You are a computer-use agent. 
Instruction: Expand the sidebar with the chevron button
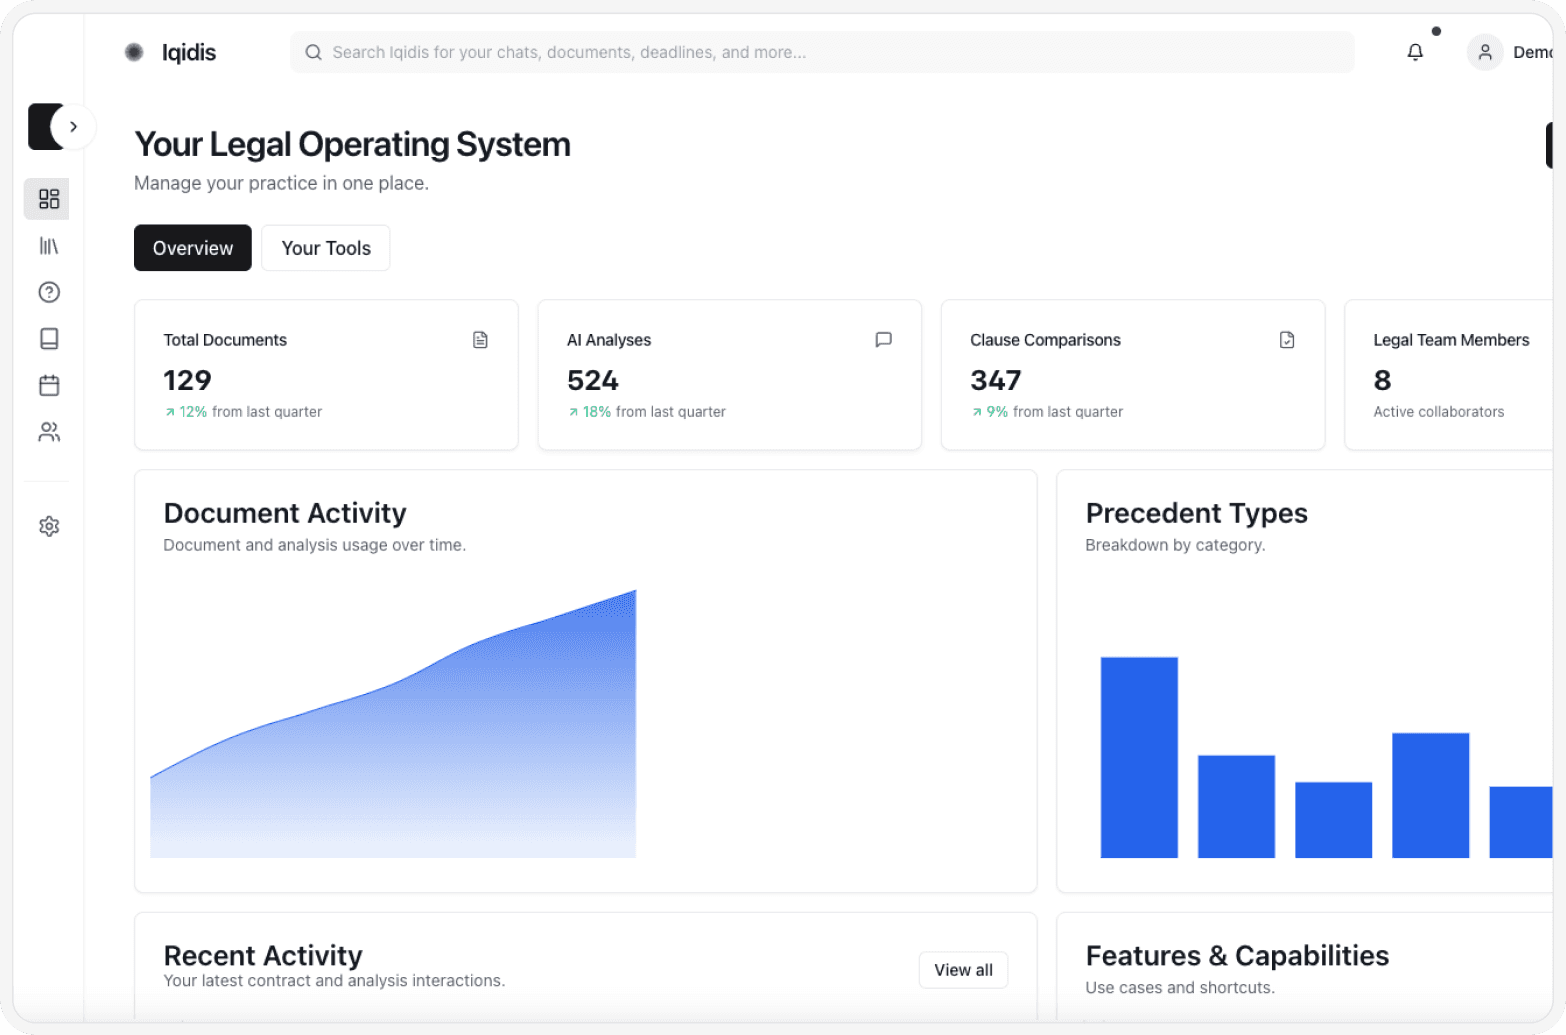(x=73, y=127)
